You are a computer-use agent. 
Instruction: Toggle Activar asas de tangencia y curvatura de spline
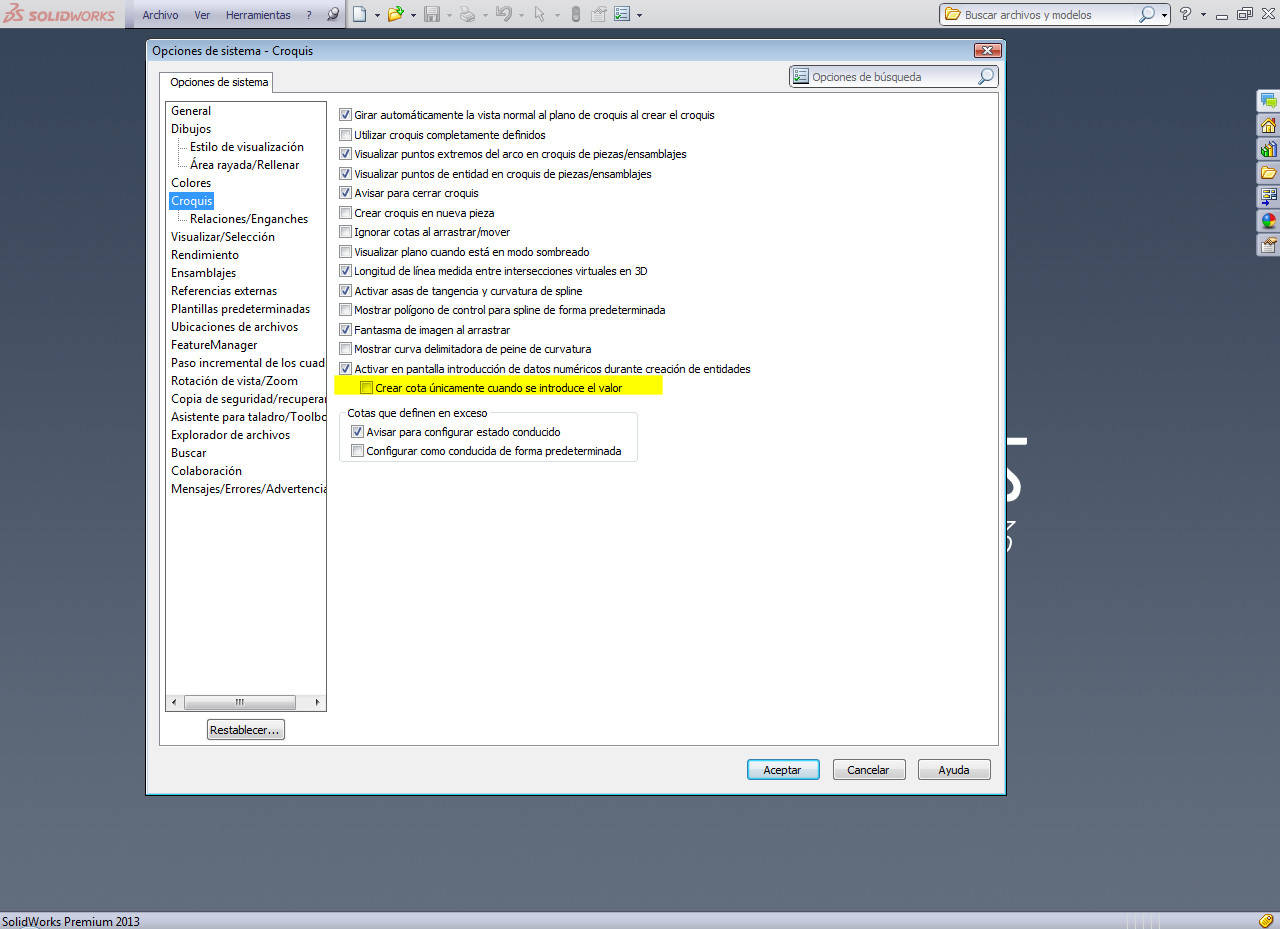point(346,291)
